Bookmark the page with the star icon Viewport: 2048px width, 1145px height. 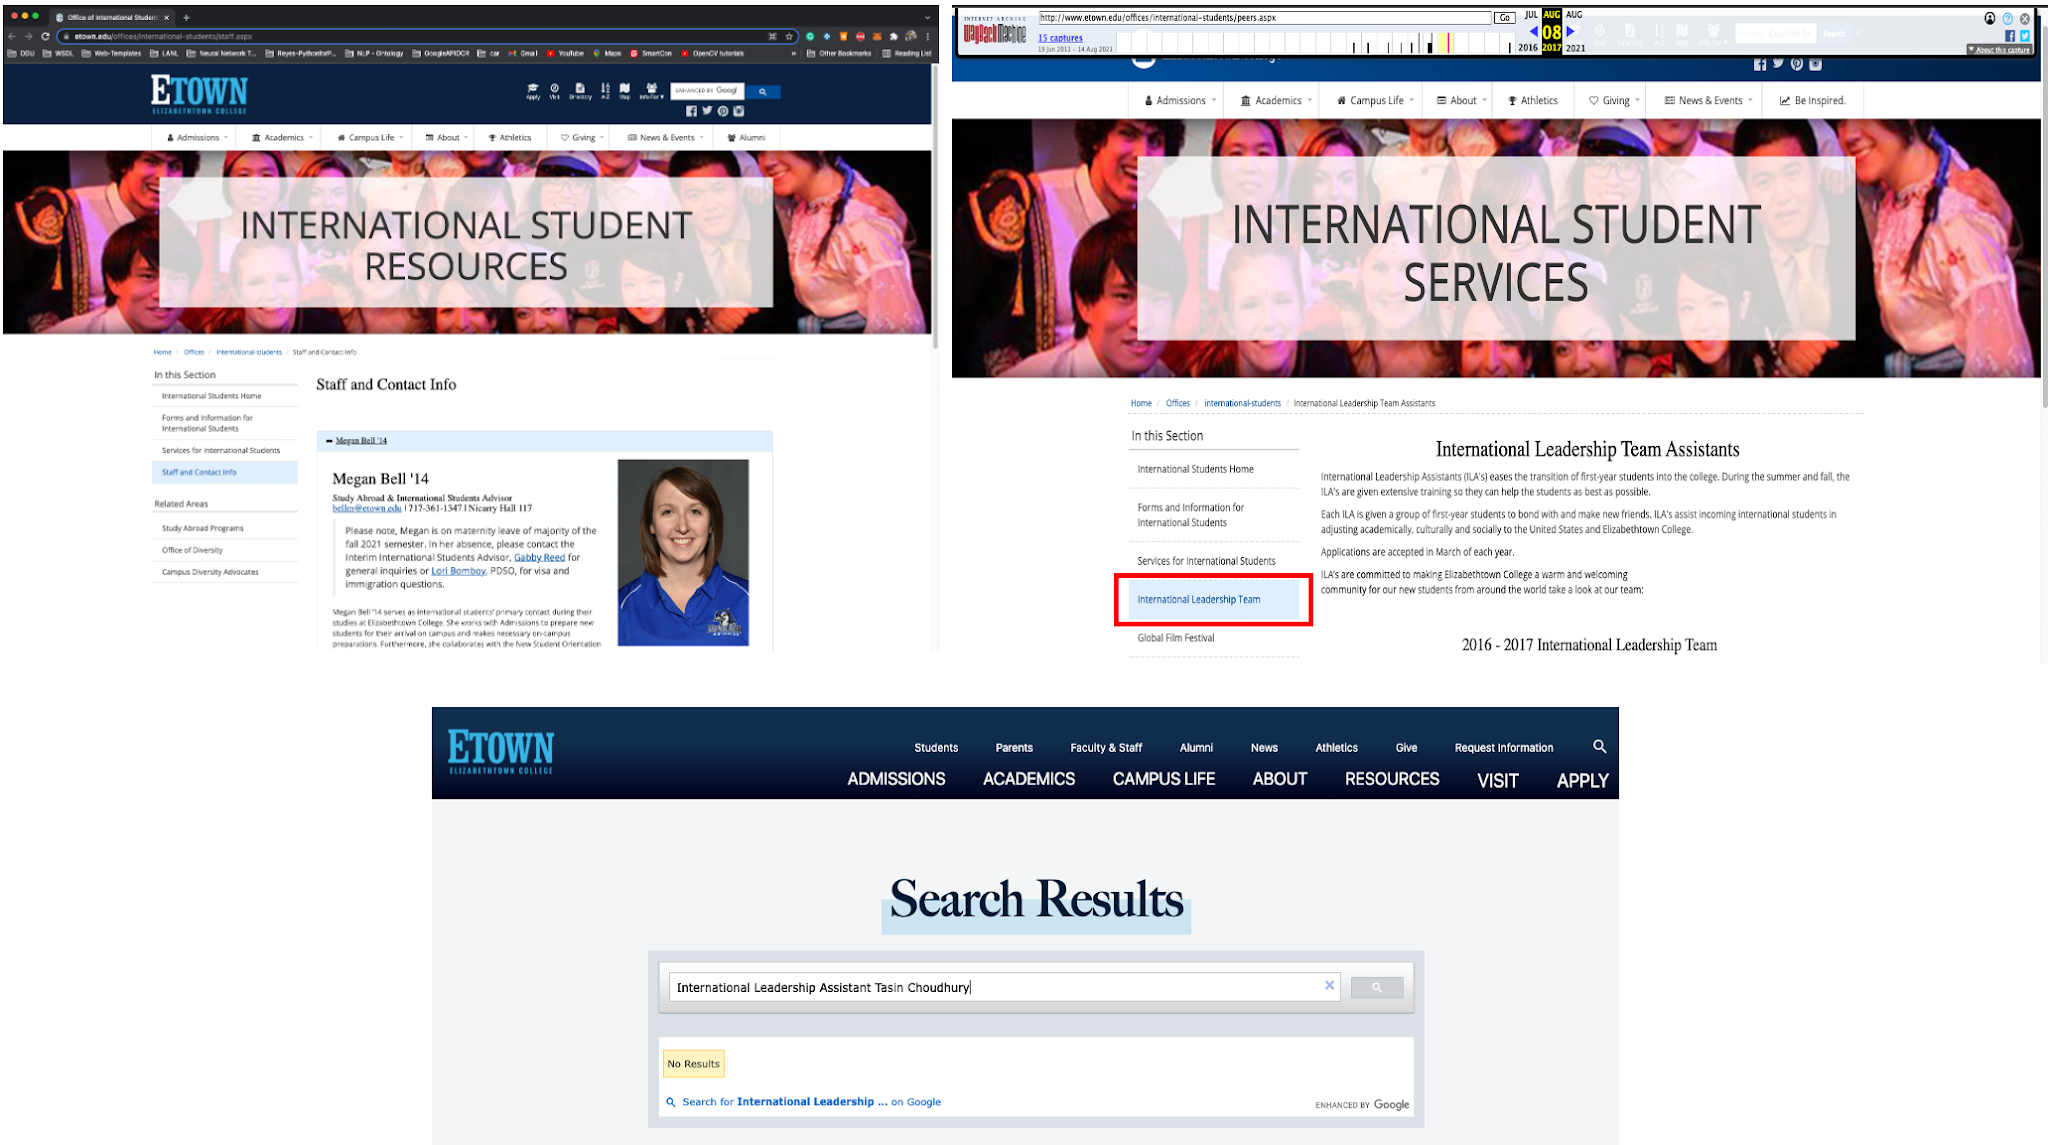[789, 36]
